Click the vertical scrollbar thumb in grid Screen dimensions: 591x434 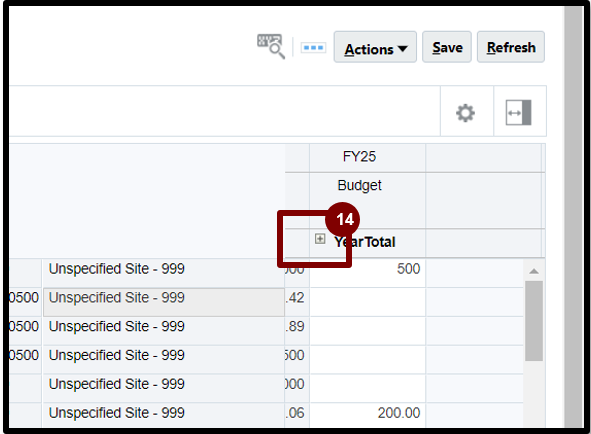(534, 321)
